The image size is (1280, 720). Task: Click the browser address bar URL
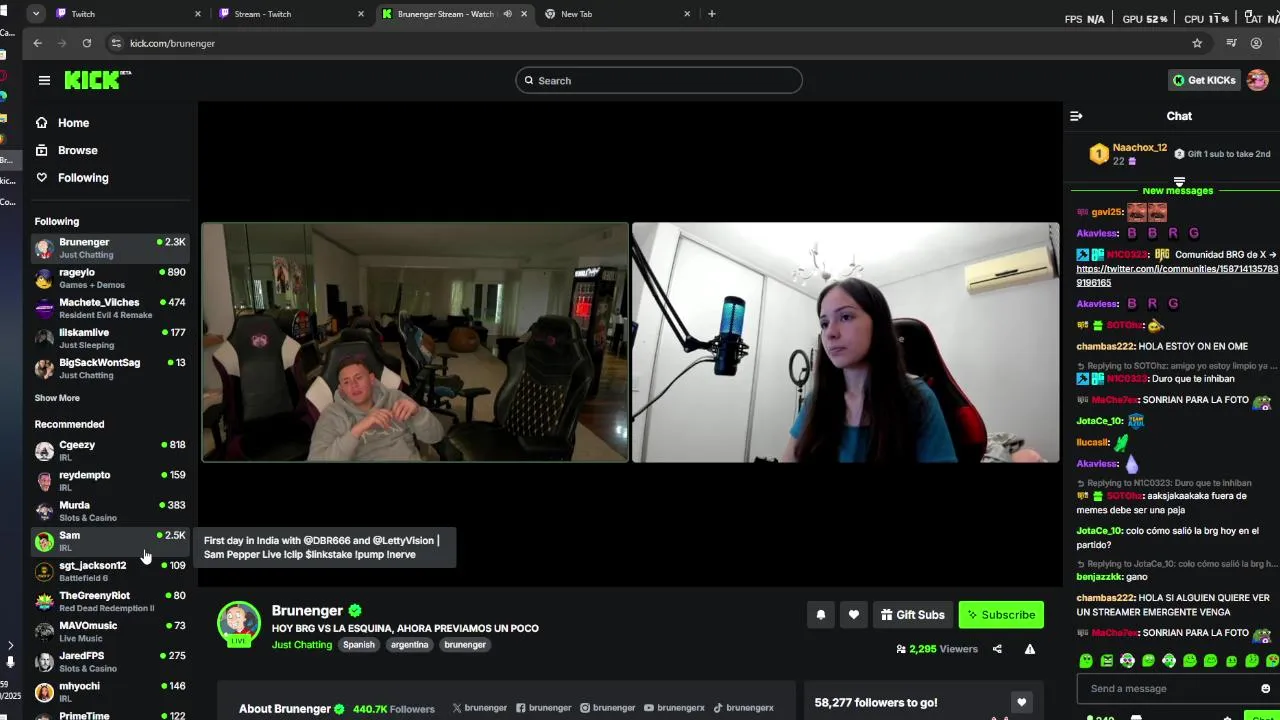pos(172,43)
